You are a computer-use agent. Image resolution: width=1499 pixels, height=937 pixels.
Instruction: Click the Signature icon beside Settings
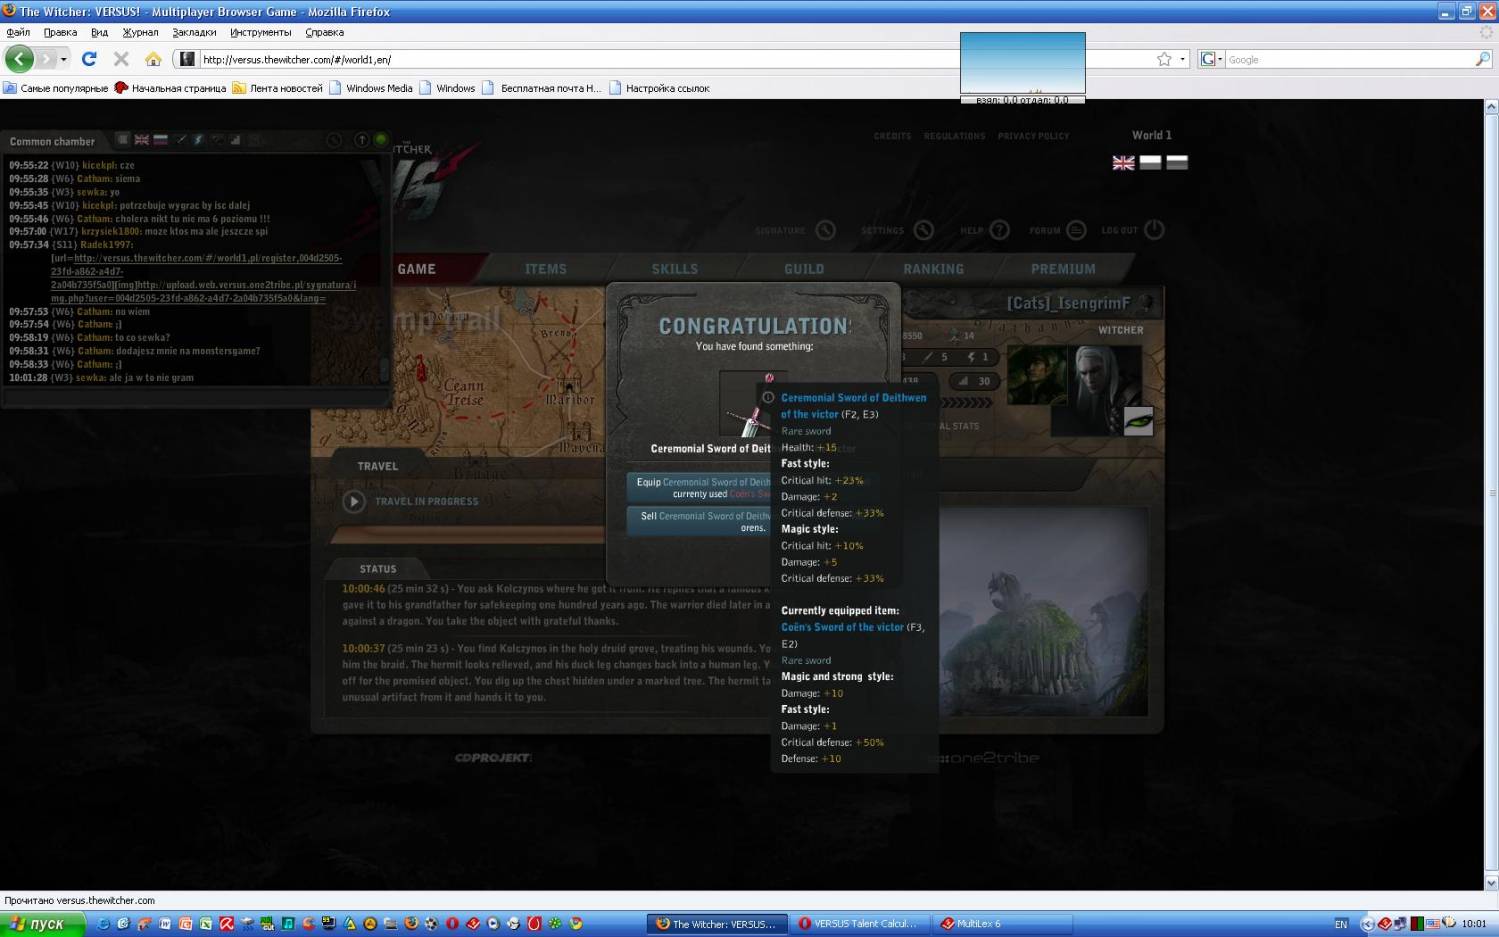point(825,230)
